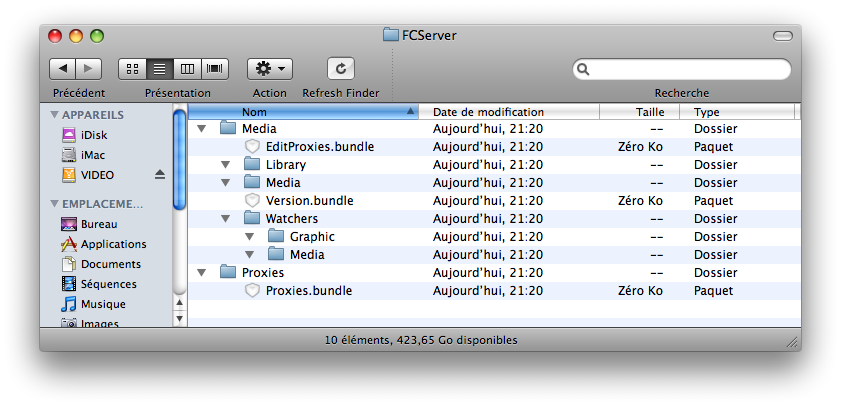
Task: Sort by Date de modification column
Action: [x=508, y=112]
